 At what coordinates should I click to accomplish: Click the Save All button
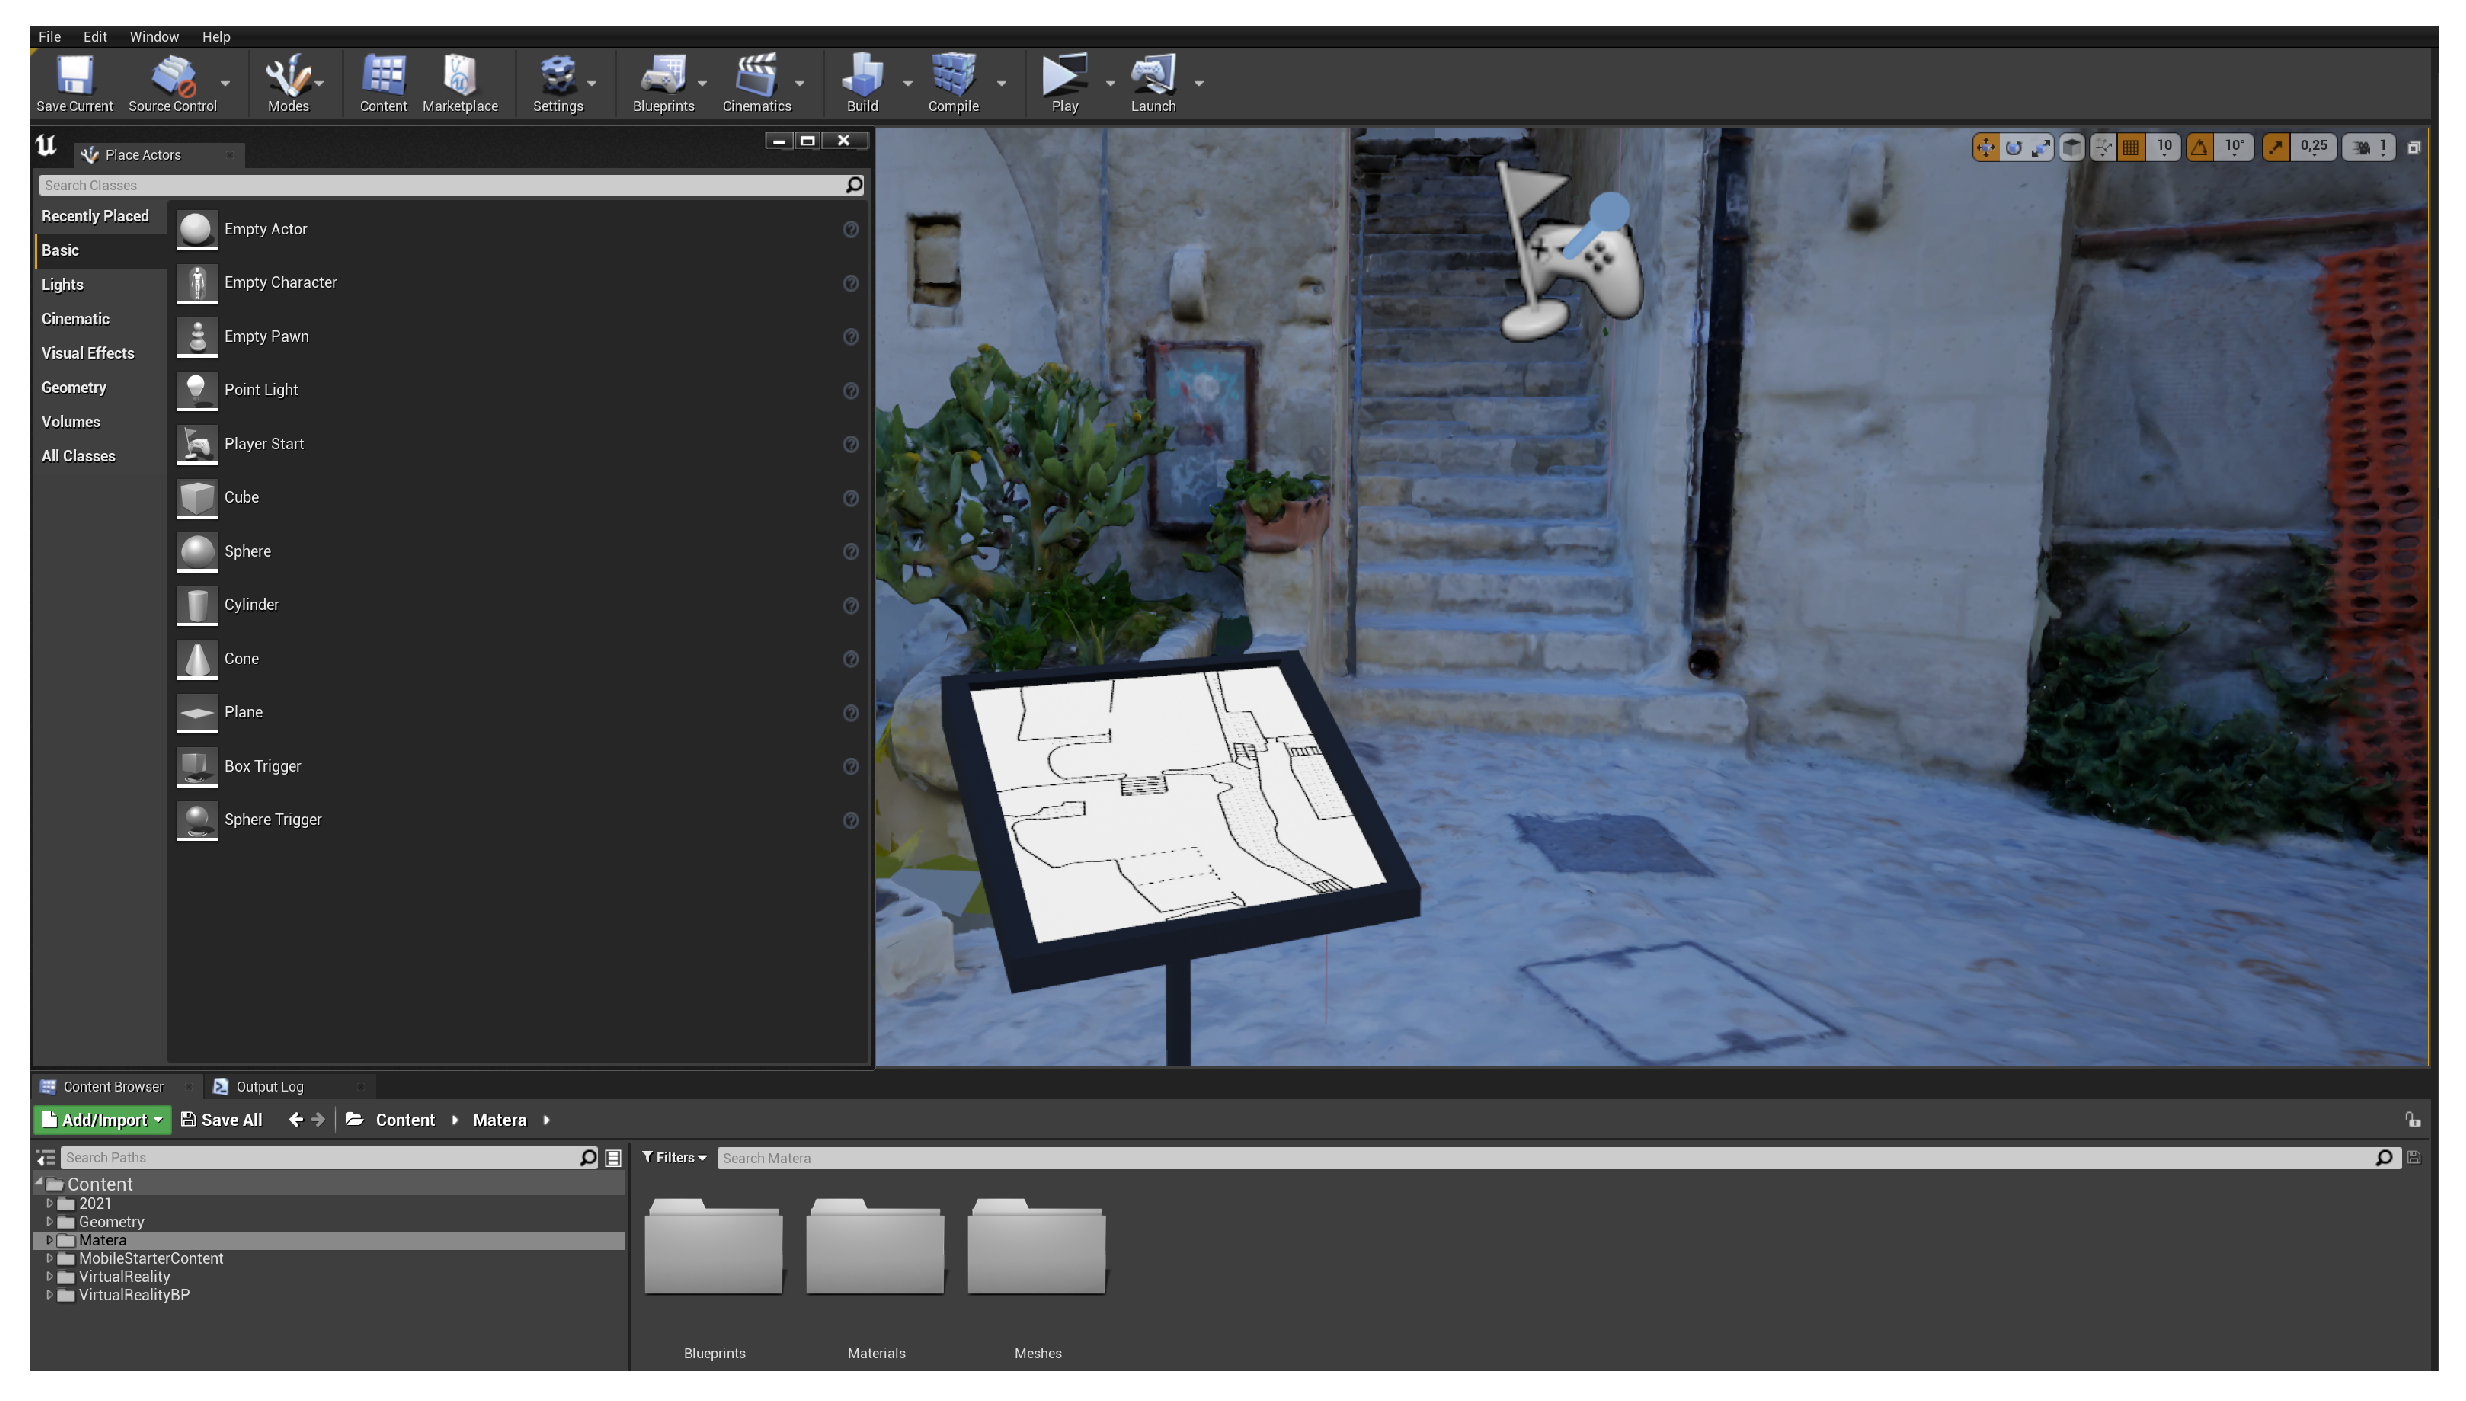coord(222,1120)
